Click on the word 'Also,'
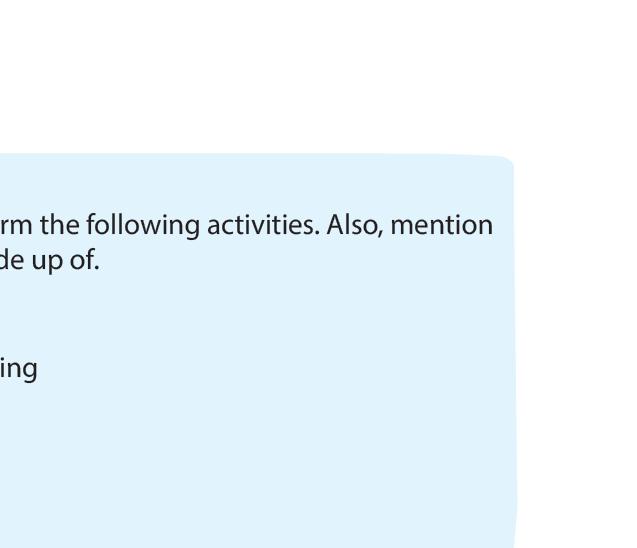 [354, 225]
